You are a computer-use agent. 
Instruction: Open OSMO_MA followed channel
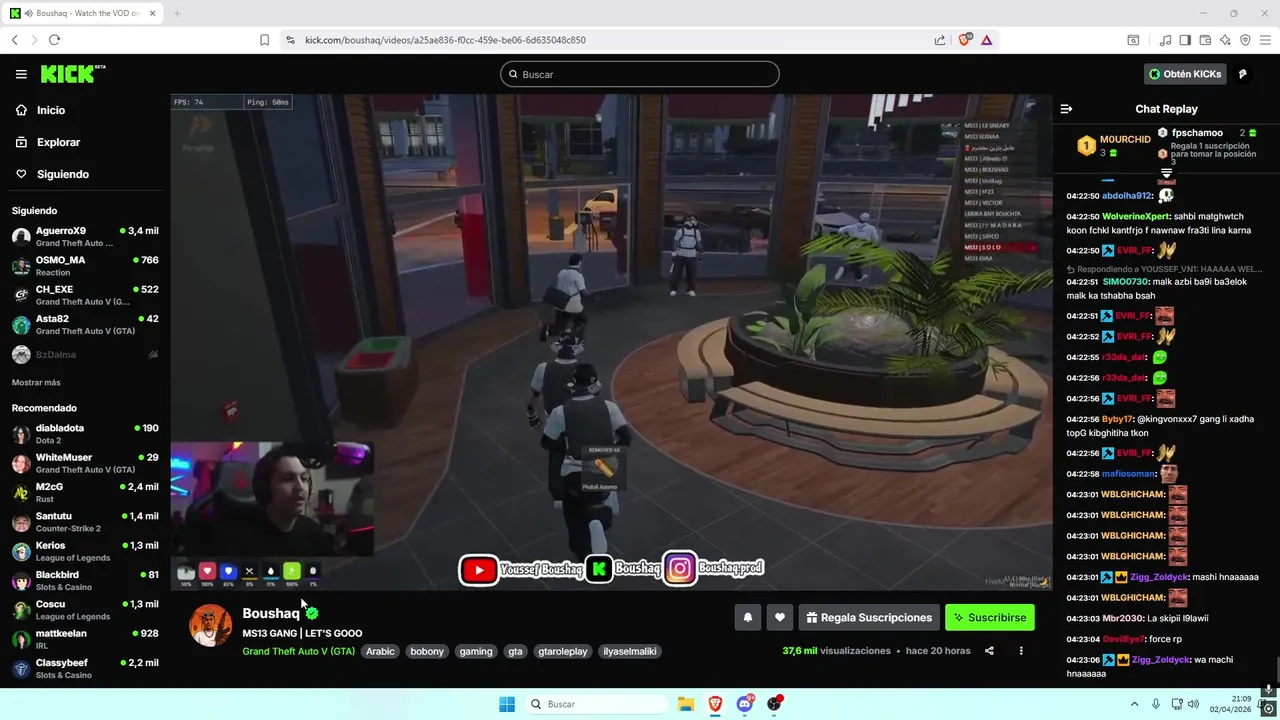[x=85, y=266]
